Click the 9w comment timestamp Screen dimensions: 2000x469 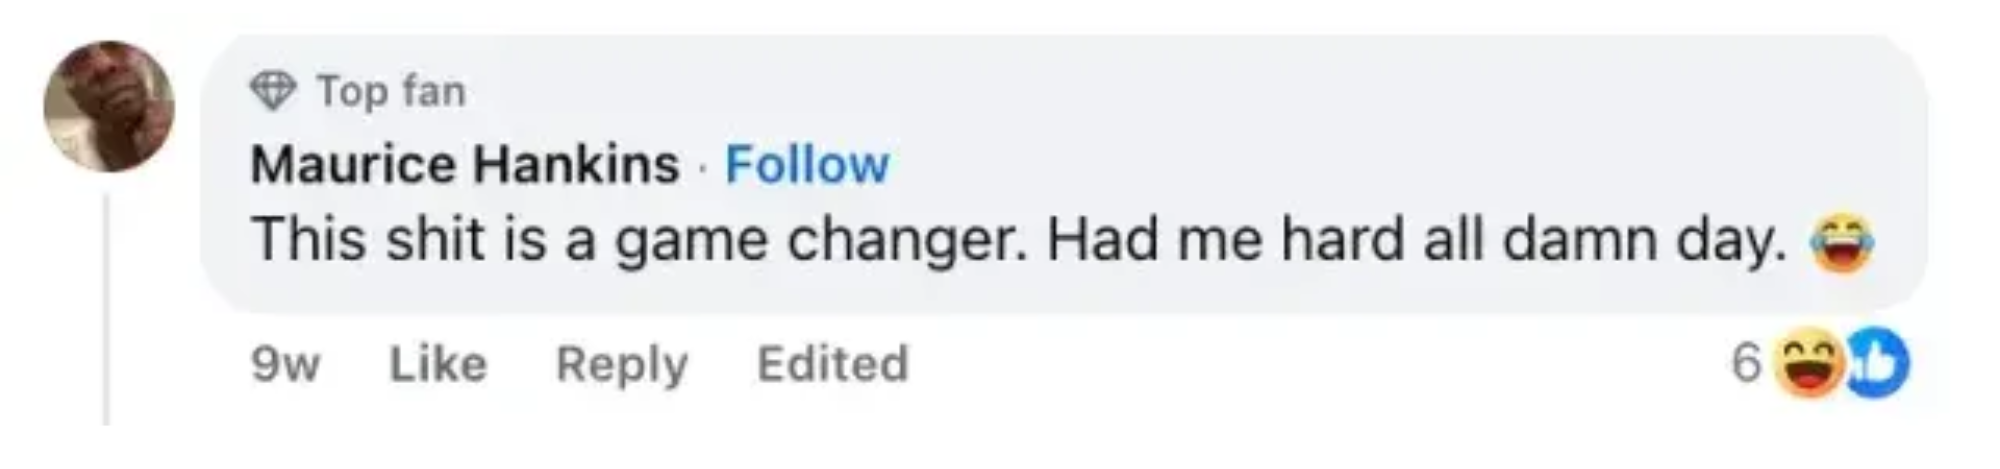285,364
